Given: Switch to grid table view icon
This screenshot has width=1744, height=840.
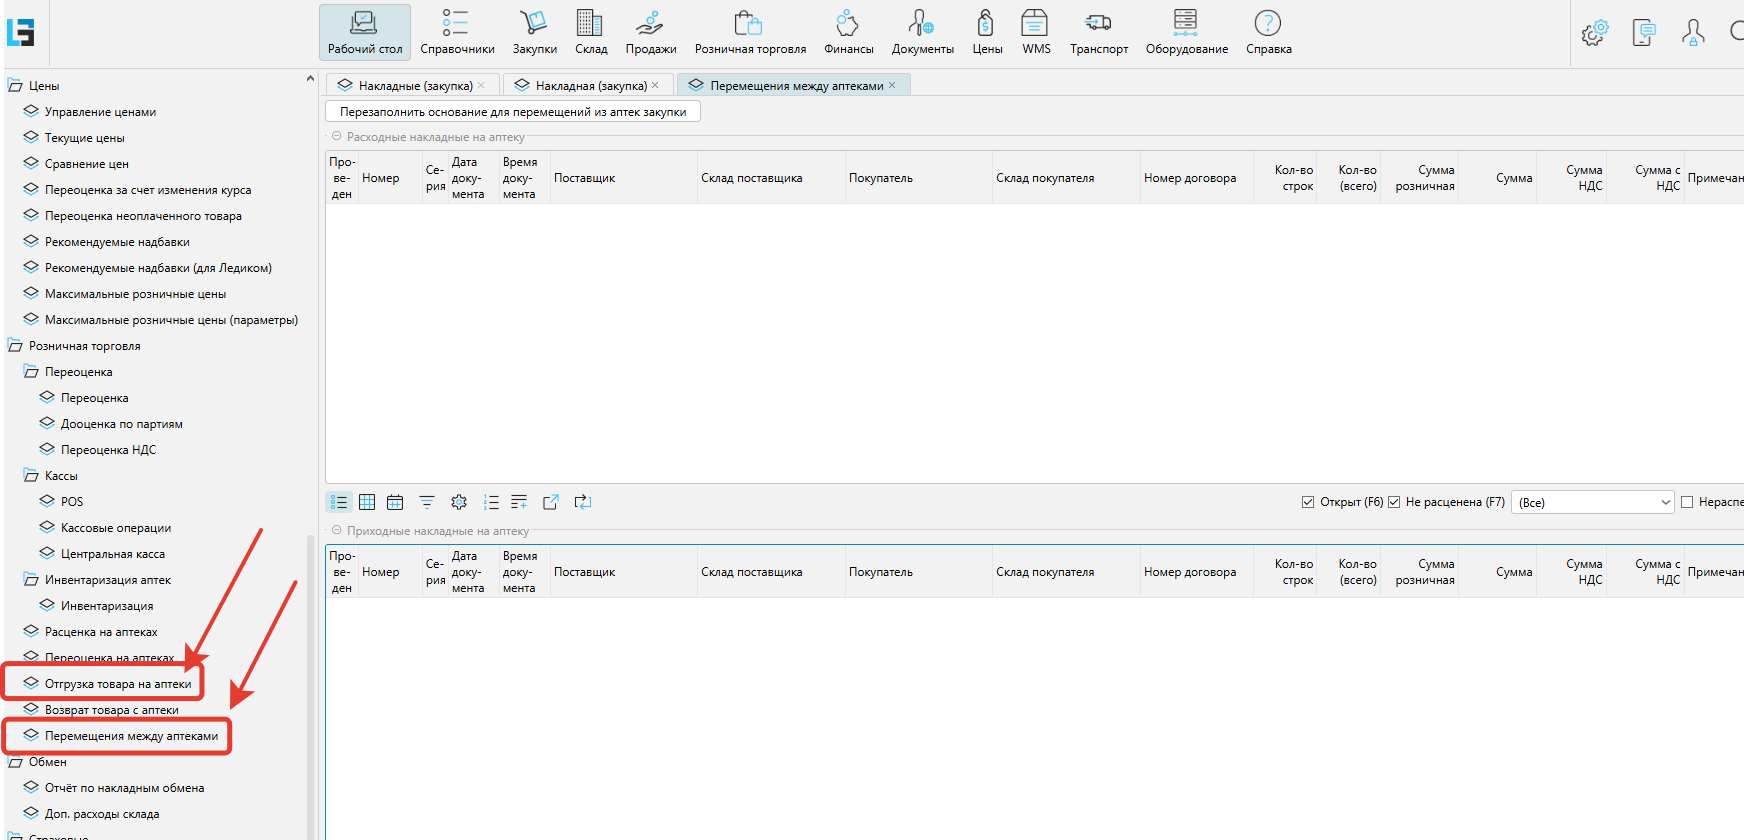Looking at the screenshot, I should coord(367,502).
